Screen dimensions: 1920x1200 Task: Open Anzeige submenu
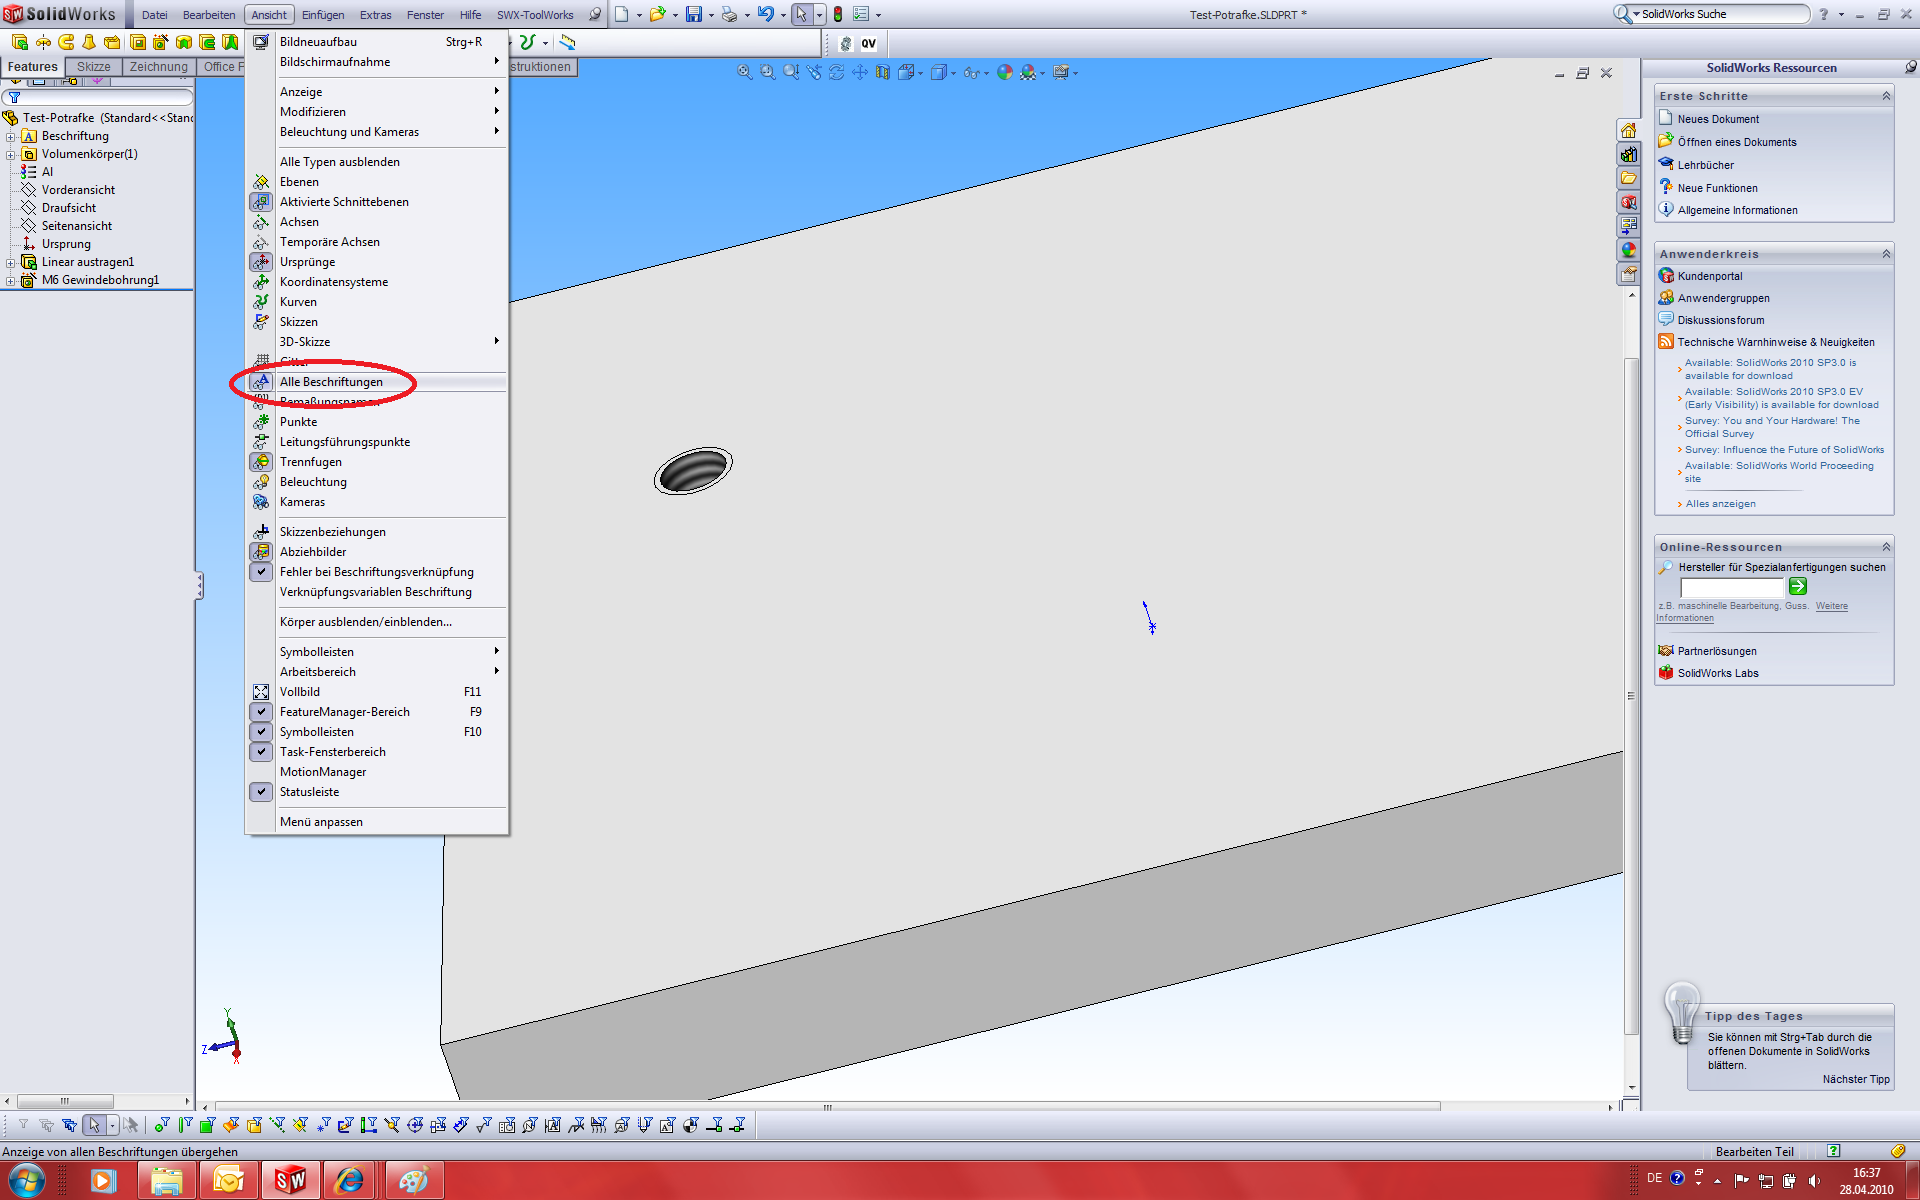pyautogui.click(x=377, y=92)
